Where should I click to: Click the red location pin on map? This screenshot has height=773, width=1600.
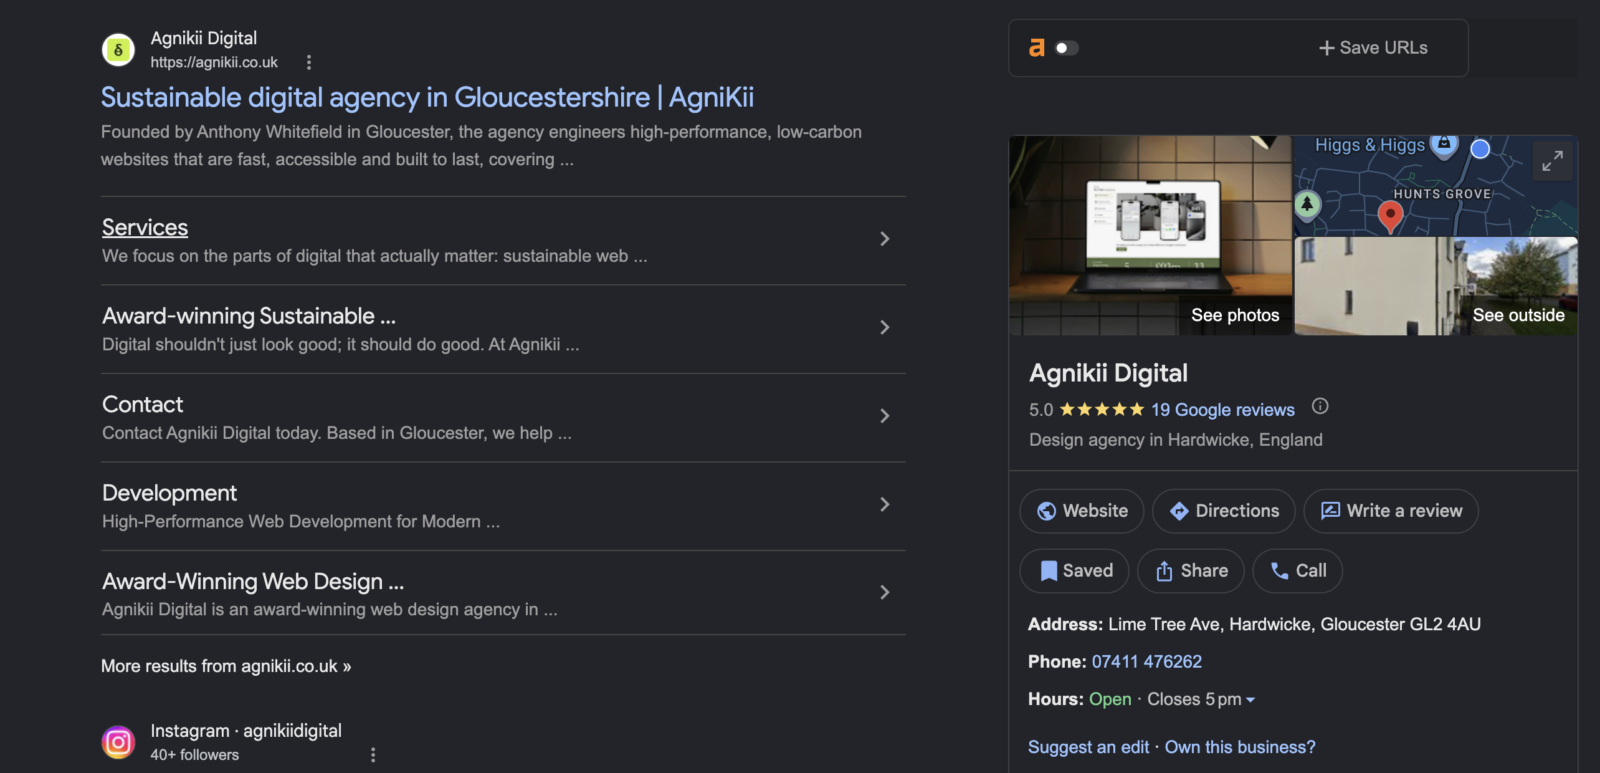pos(1390,216)
